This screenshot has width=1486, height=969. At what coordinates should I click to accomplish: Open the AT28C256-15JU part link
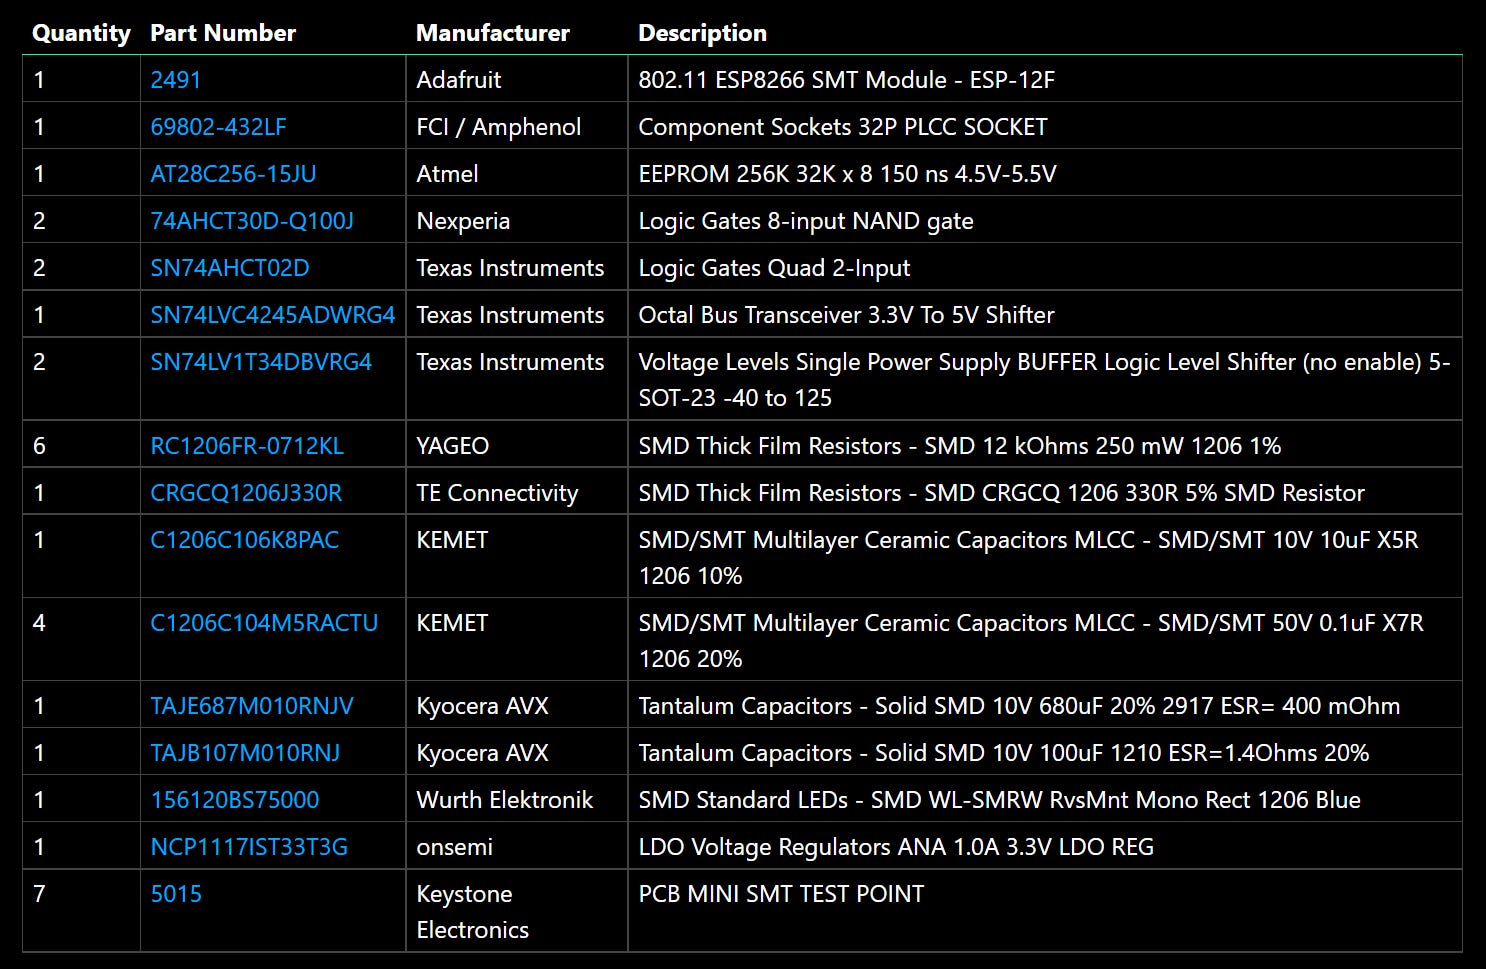click(233, 174)
